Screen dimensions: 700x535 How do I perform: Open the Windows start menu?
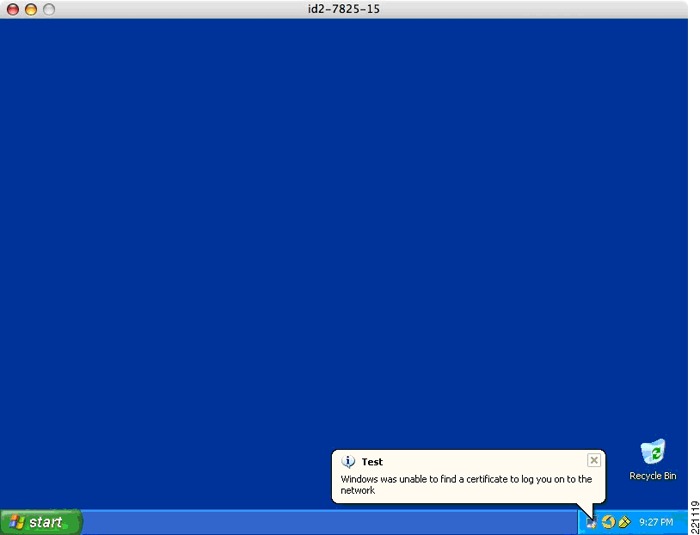tap(41, 522)
